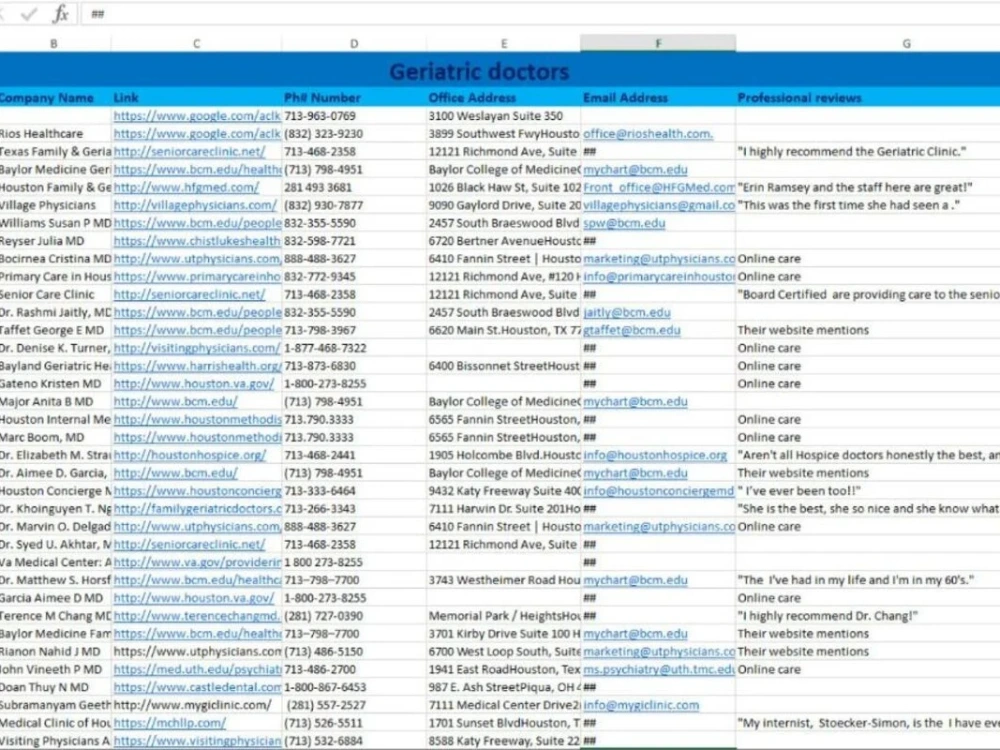Click the ms.psychiatry@uth.tmc.edu email link
This screenshot has width=1000, height=750.
click(659, 670)
